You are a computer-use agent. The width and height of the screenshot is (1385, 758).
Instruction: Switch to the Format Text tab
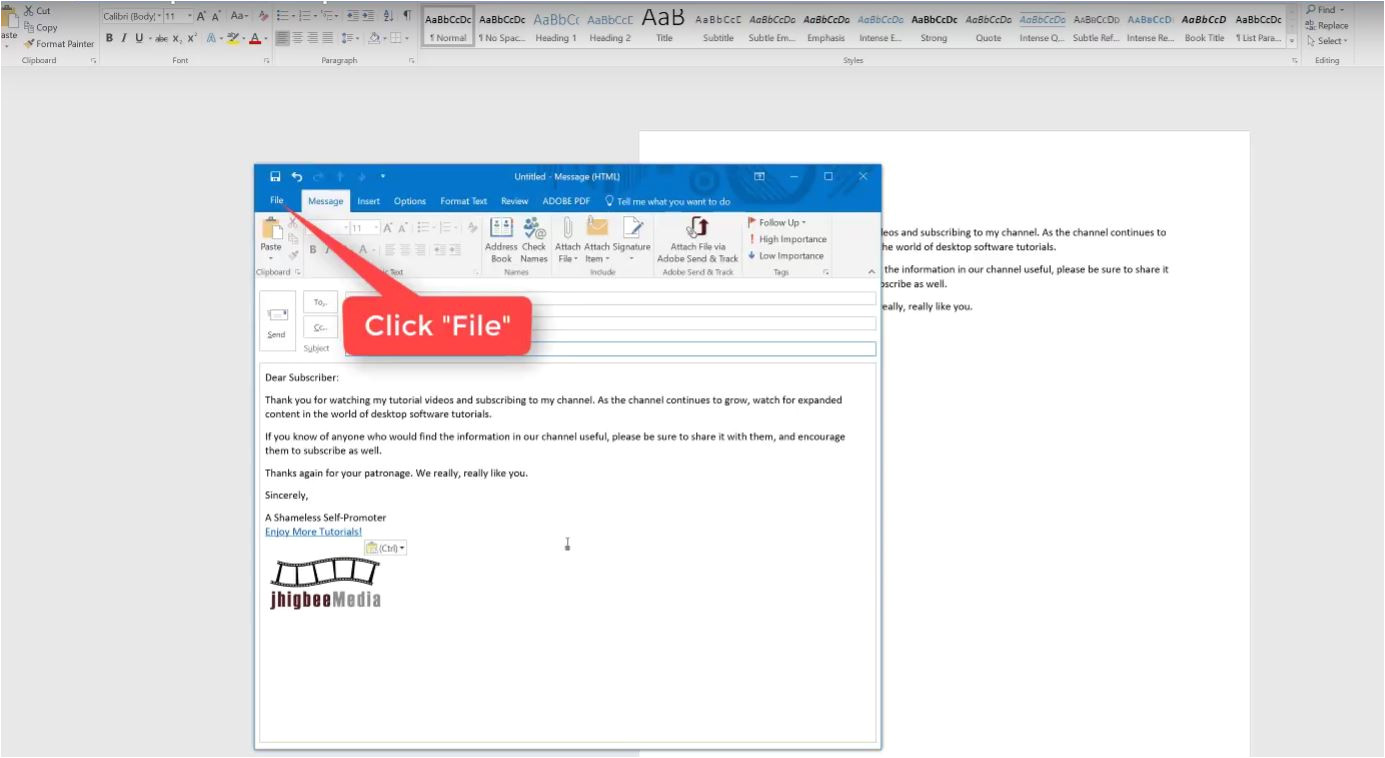[x=463, y=201]
